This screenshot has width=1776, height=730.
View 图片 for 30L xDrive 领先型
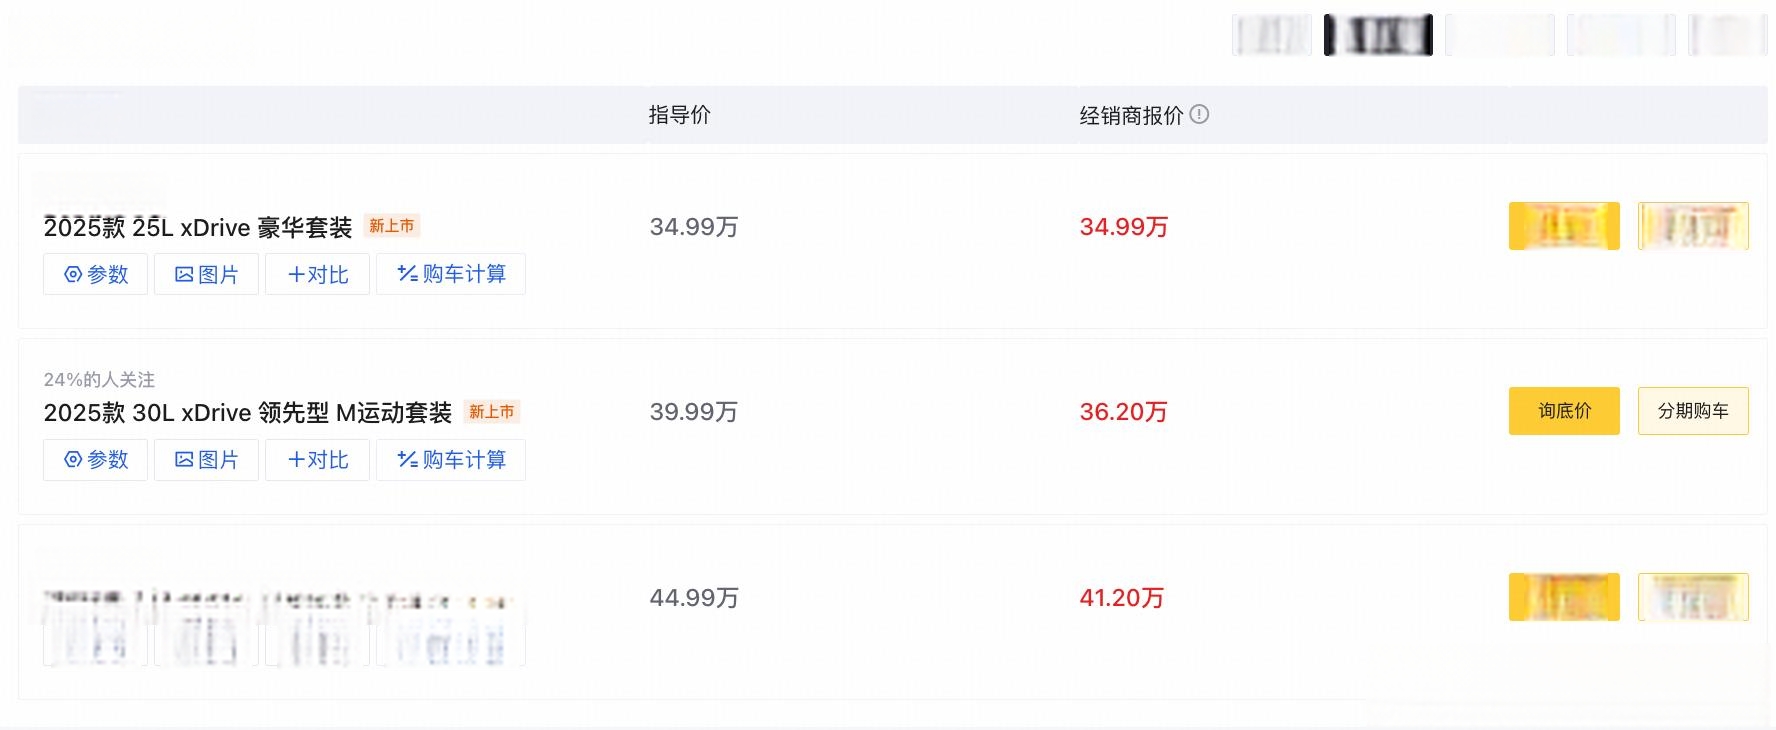point(206,460)
